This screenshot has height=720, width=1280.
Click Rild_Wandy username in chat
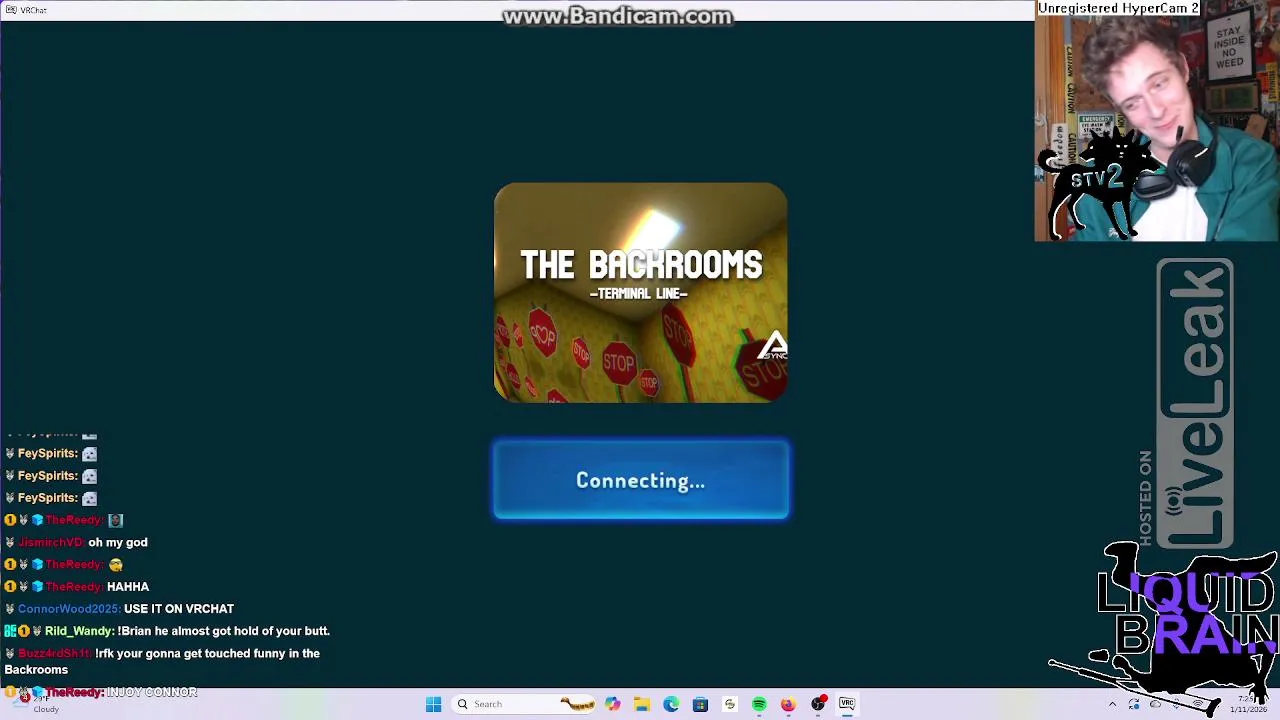[79, 631]
